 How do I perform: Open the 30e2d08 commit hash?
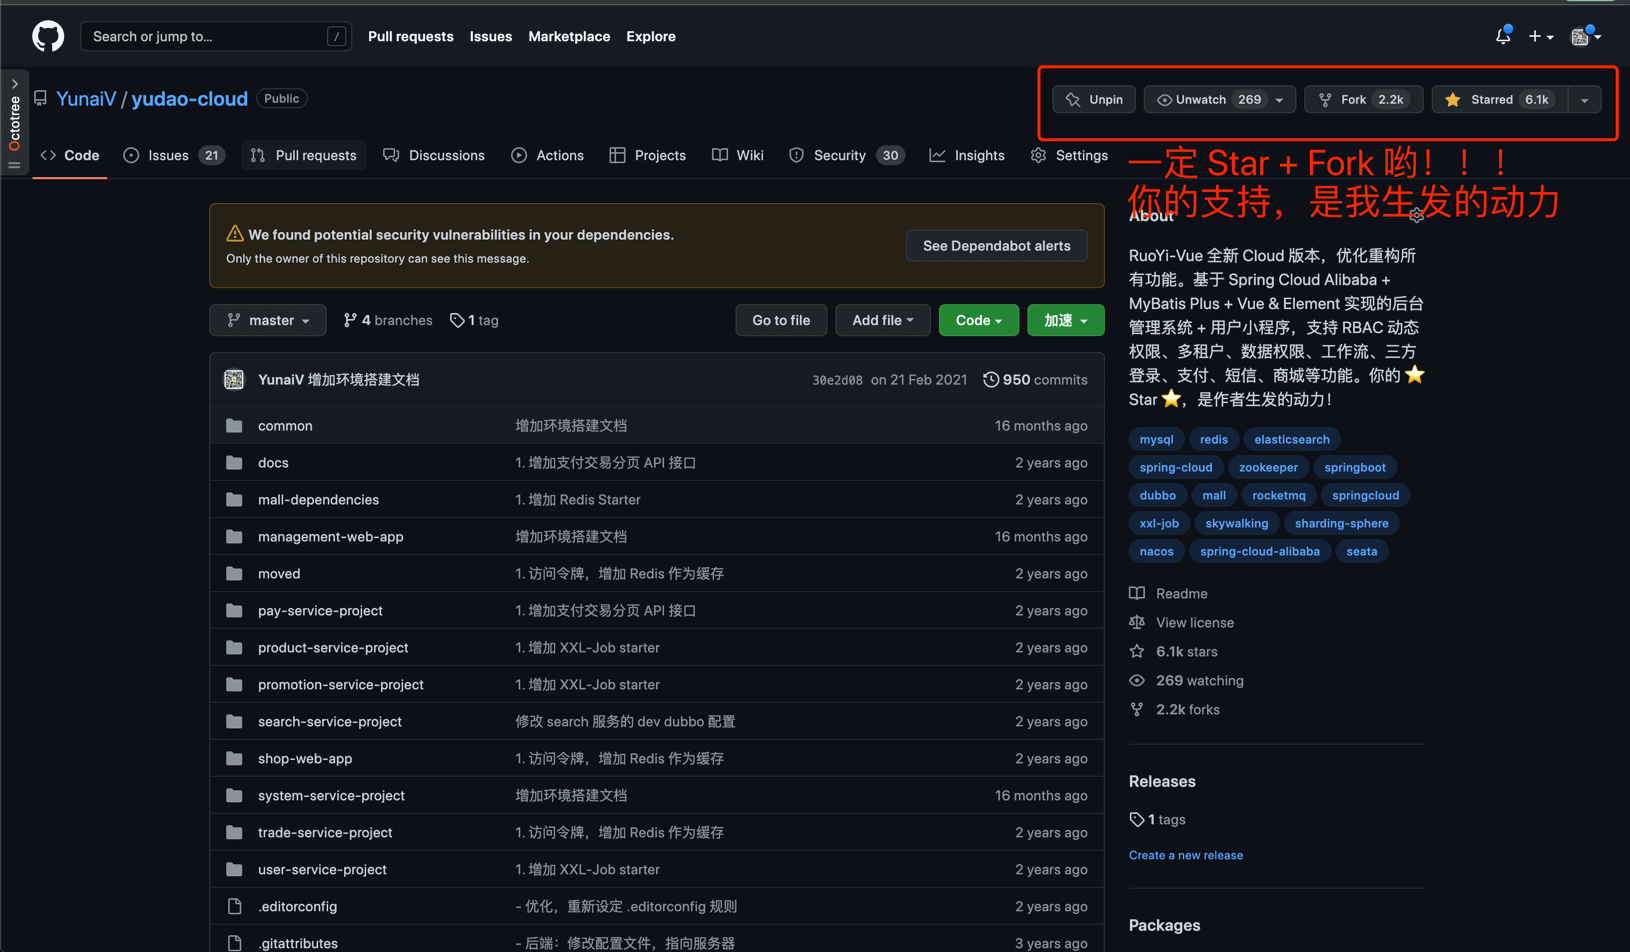point(837,380)
